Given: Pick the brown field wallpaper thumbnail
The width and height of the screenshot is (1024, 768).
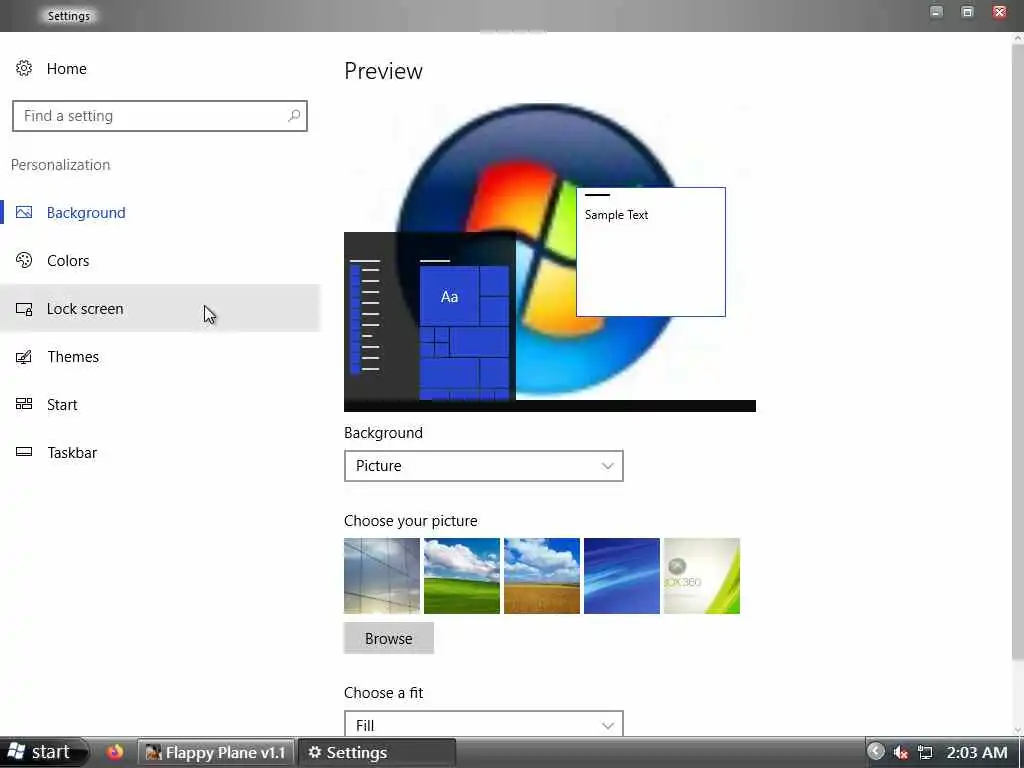Looking at the screenshot, I should pyautogui.click(x=541, y=575).
